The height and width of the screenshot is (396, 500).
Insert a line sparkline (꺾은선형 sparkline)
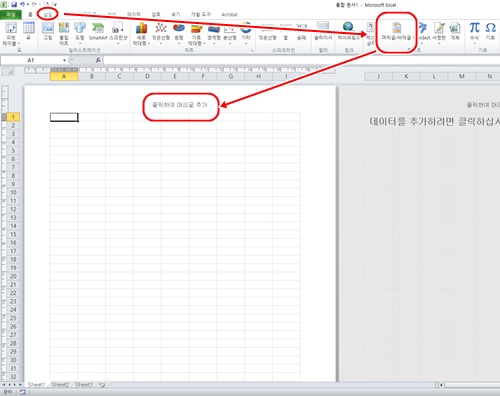(268, 31)
